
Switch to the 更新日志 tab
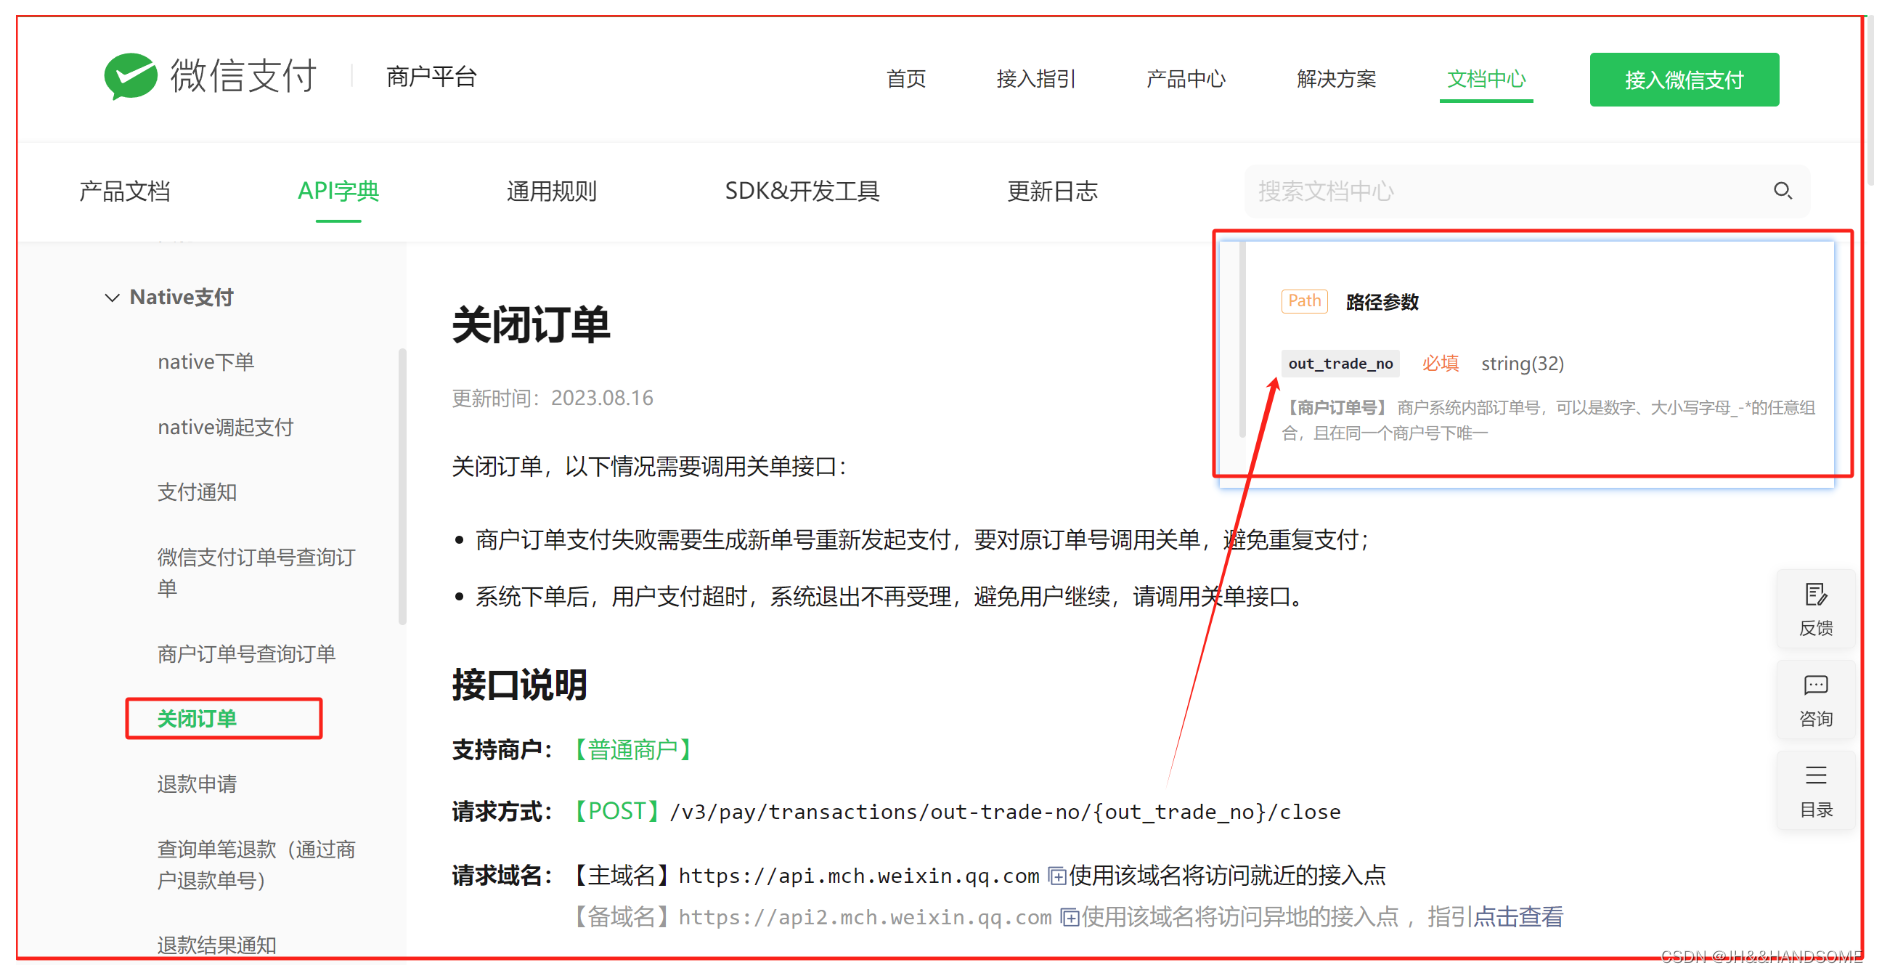click(x=1052, y=191)
